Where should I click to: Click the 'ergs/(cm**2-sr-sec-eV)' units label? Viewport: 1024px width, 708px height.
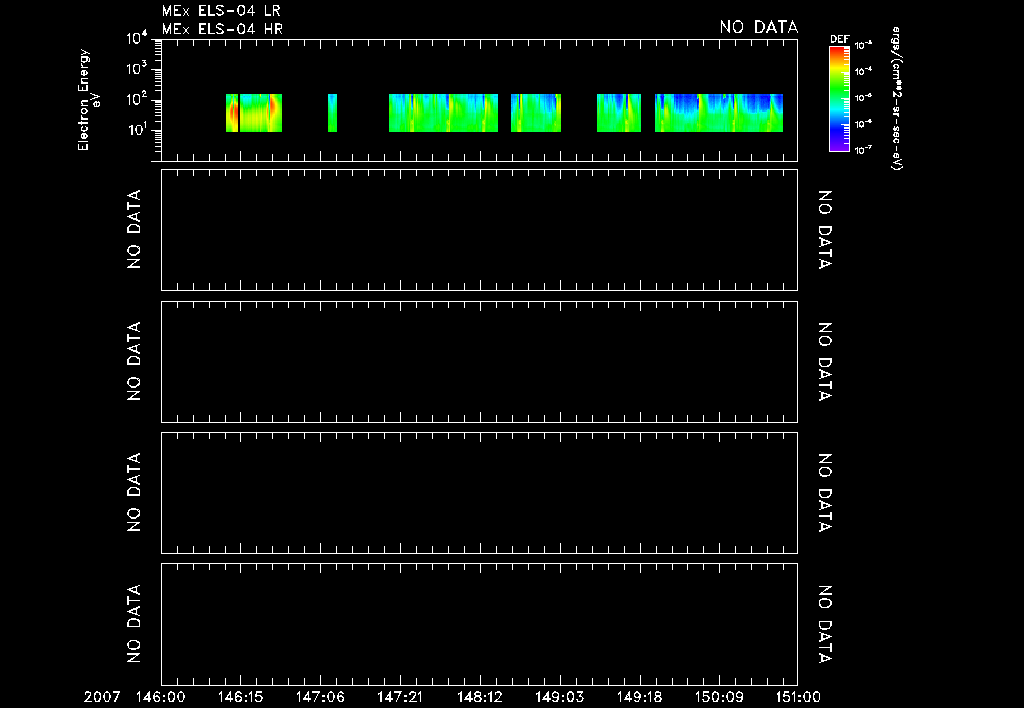point(897,99)
